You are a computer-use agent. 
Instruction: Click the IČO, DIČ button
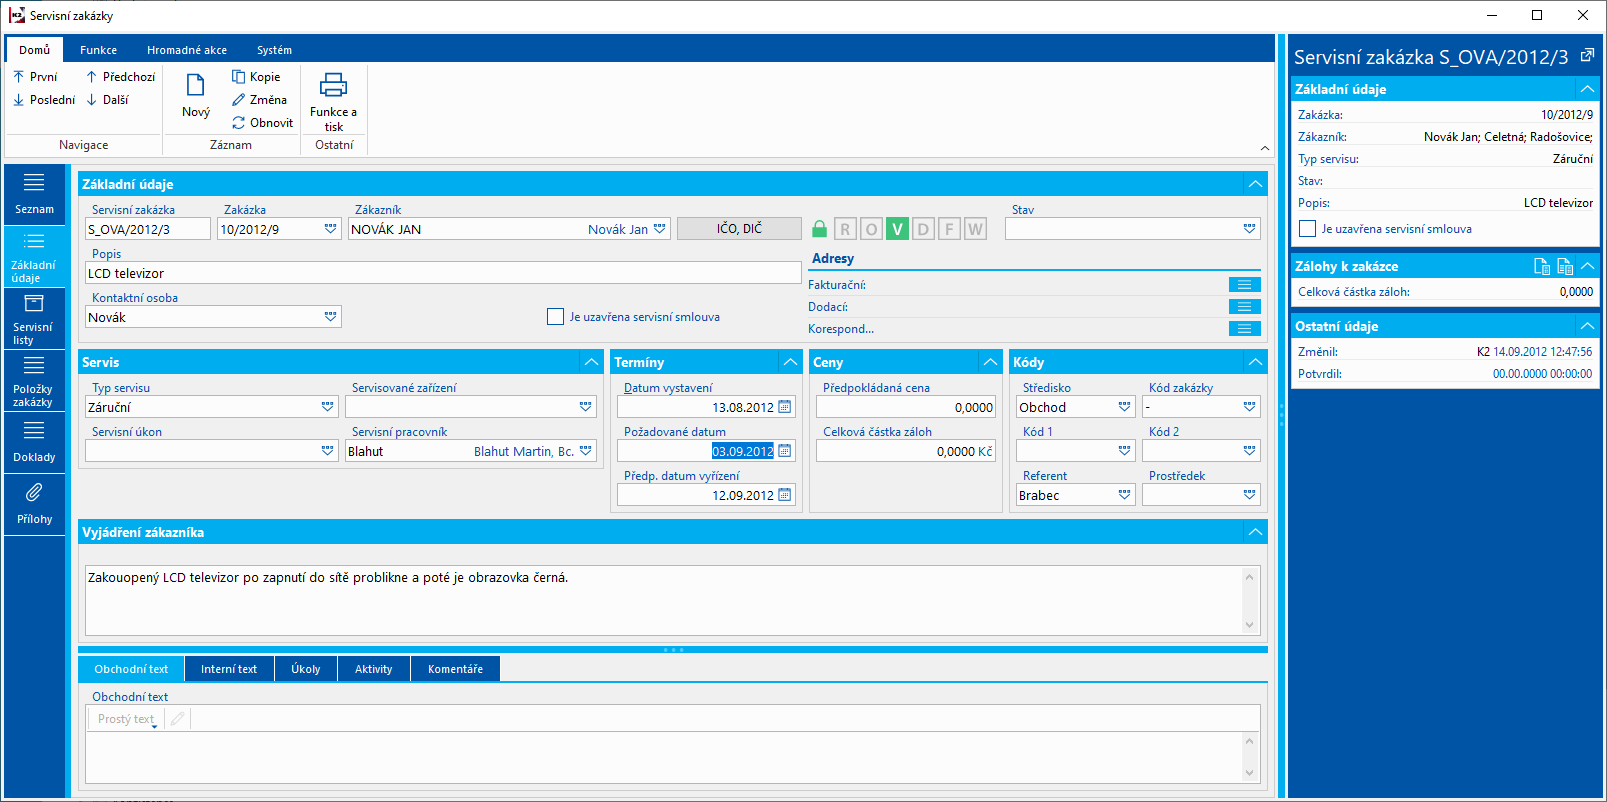(739, 229)
